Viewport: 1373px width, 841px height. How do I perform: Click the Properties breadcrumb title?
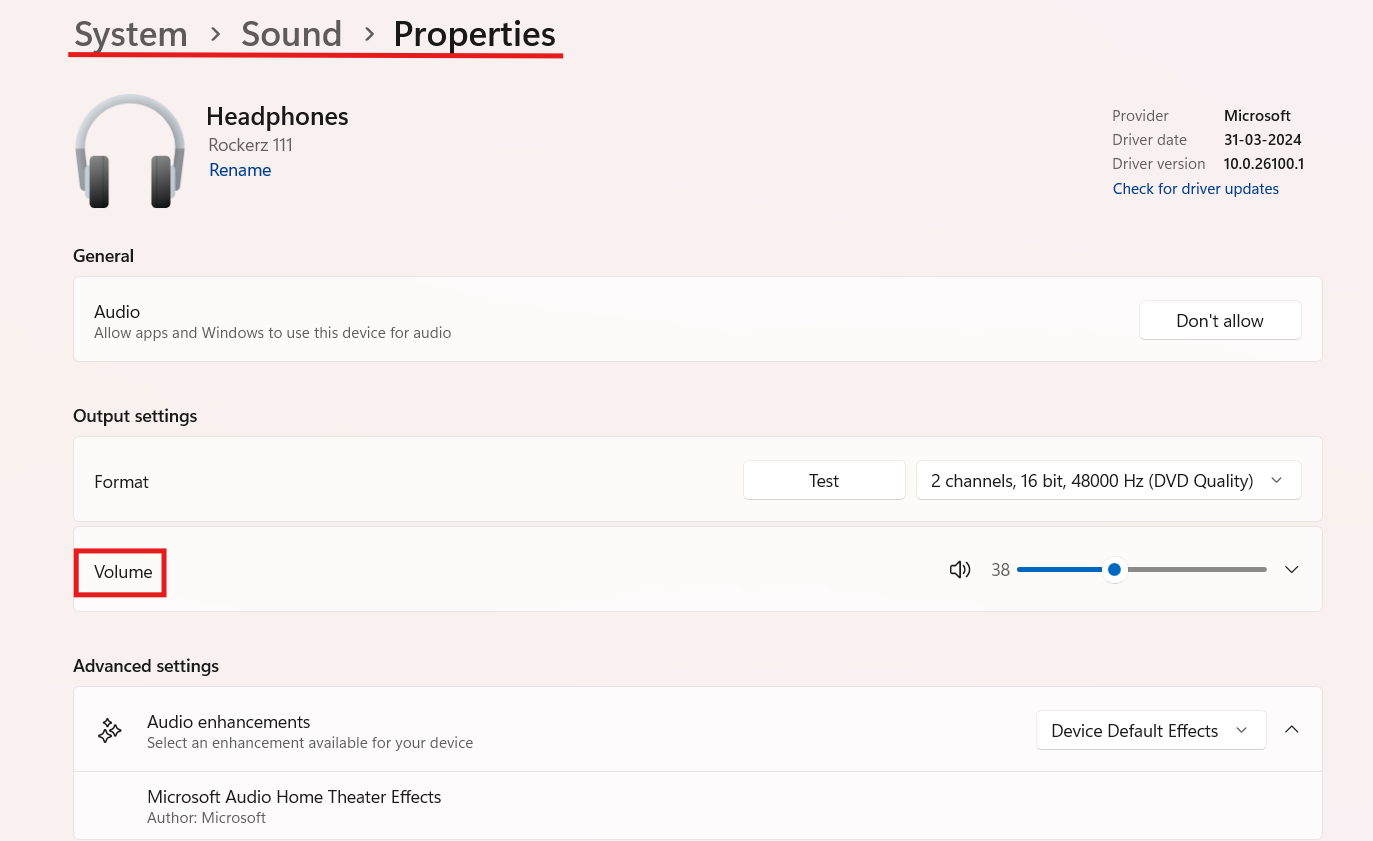pyautogui.click(x=474, y=35)
